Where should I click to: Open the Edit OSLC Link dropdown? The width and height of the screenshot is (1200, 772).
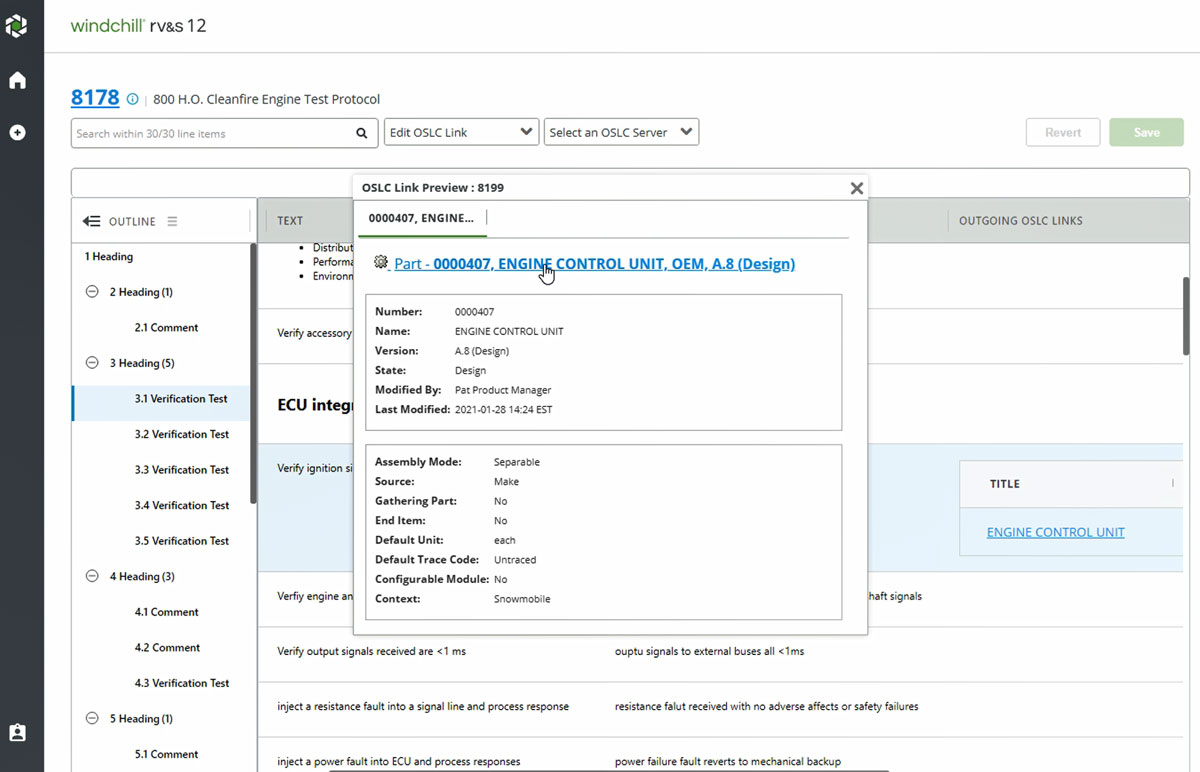(461, 132)
